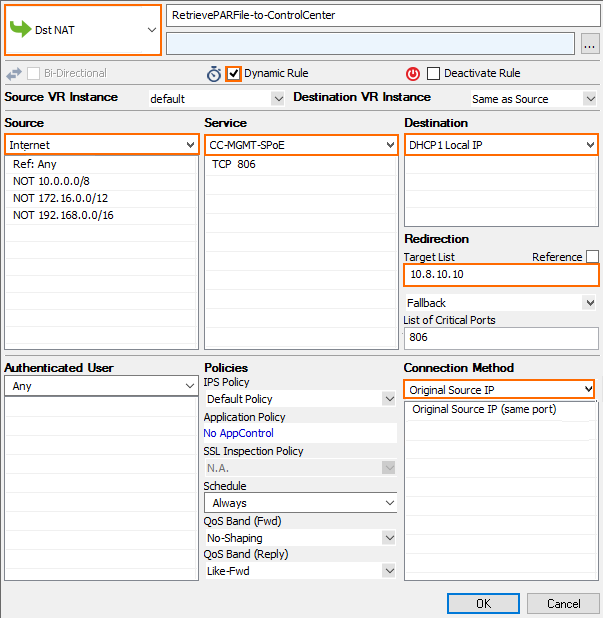Click the Bi-Directional arrows icon
Image resolution: width=603 pixels, height=618 pixels.
(14, 74)
